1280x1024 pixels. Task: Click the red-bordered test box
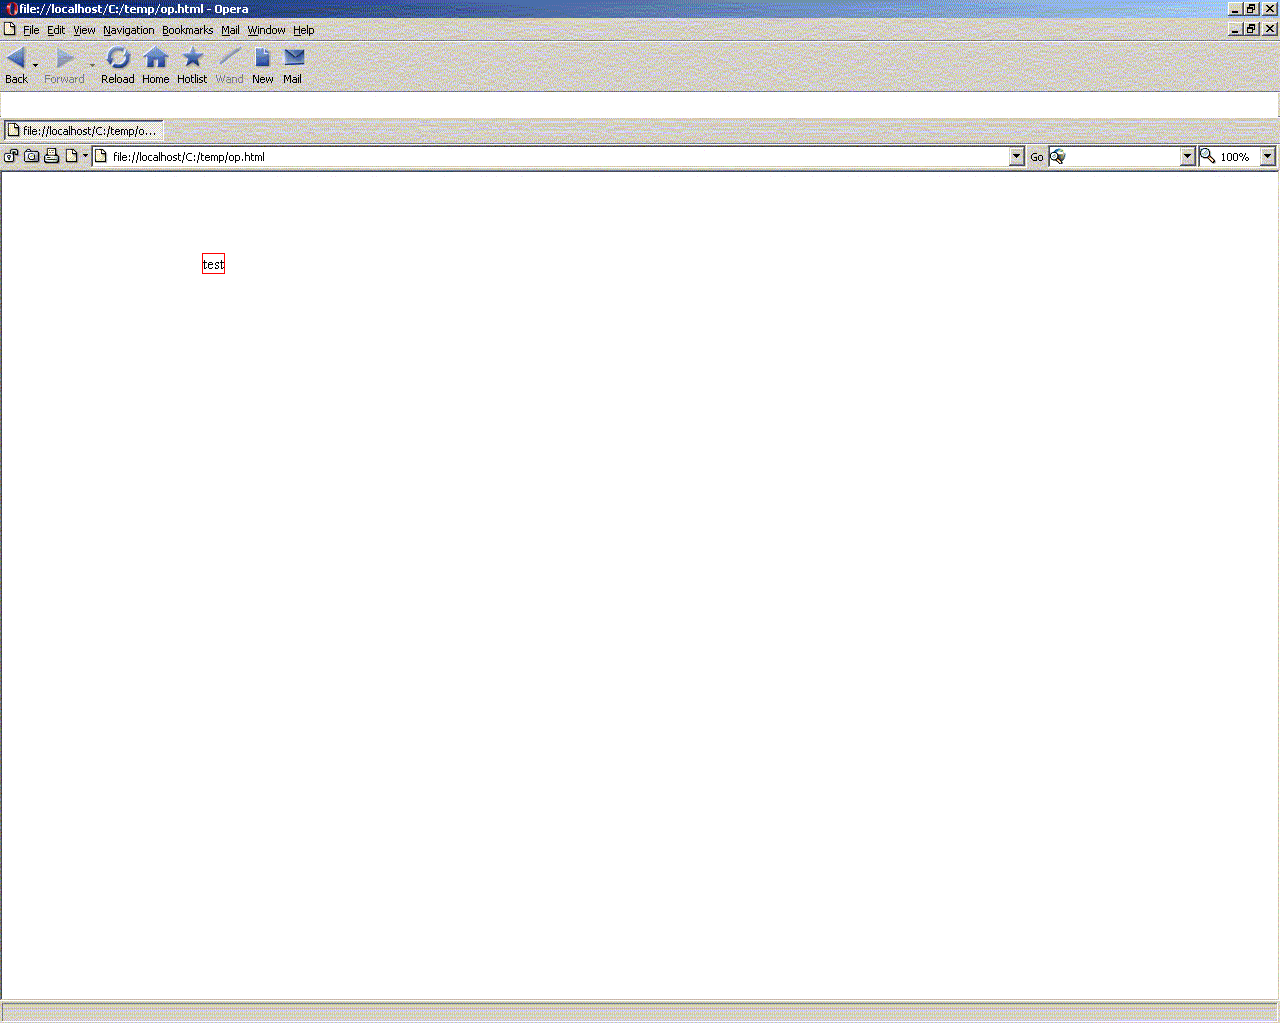(213, 264)
